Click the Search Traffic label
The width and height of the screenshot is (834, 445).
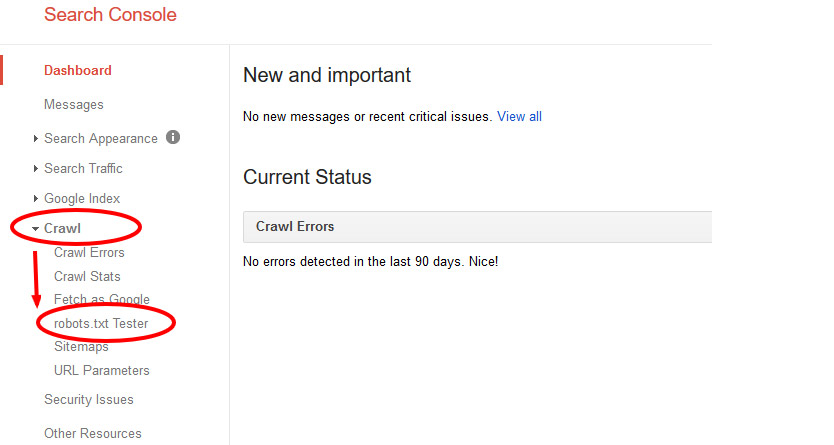(83, 169)
